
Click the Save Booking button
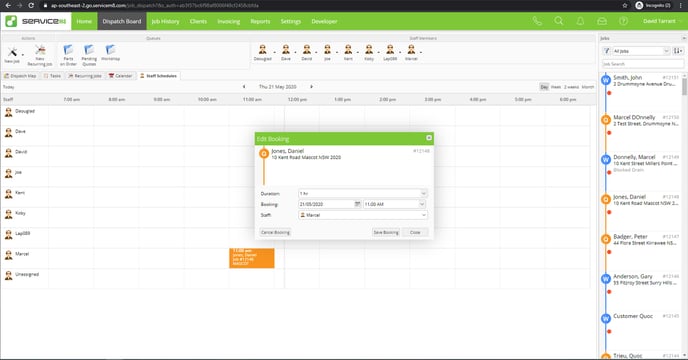[386, 232]
